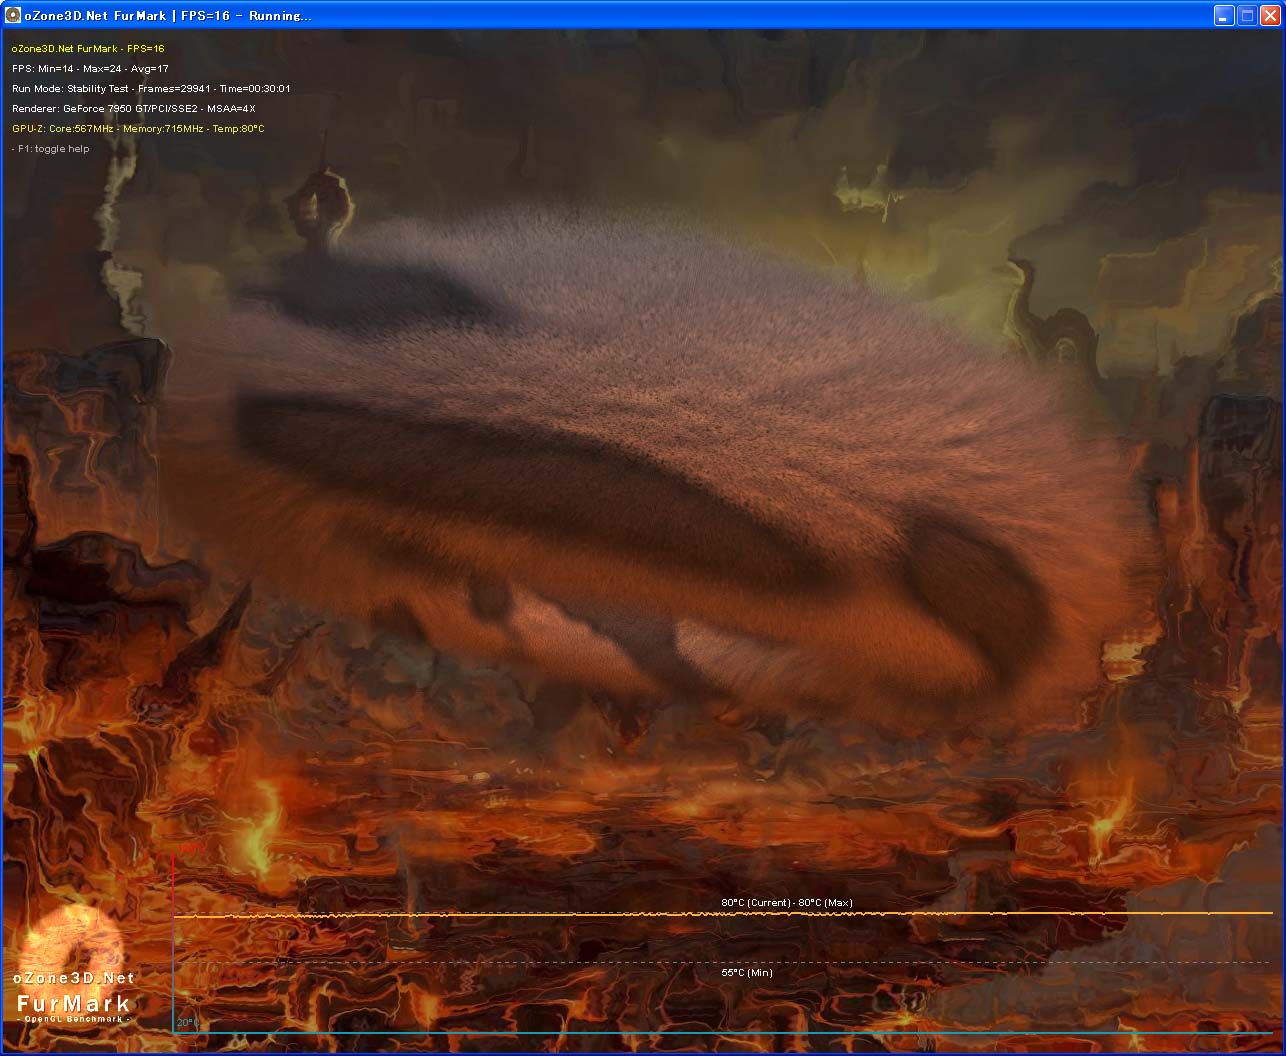This screenshot has height=1056, width=1286.
Task: Click the 'GPU-Z: Core:567MHz' status line
Action: click(138, 128)
